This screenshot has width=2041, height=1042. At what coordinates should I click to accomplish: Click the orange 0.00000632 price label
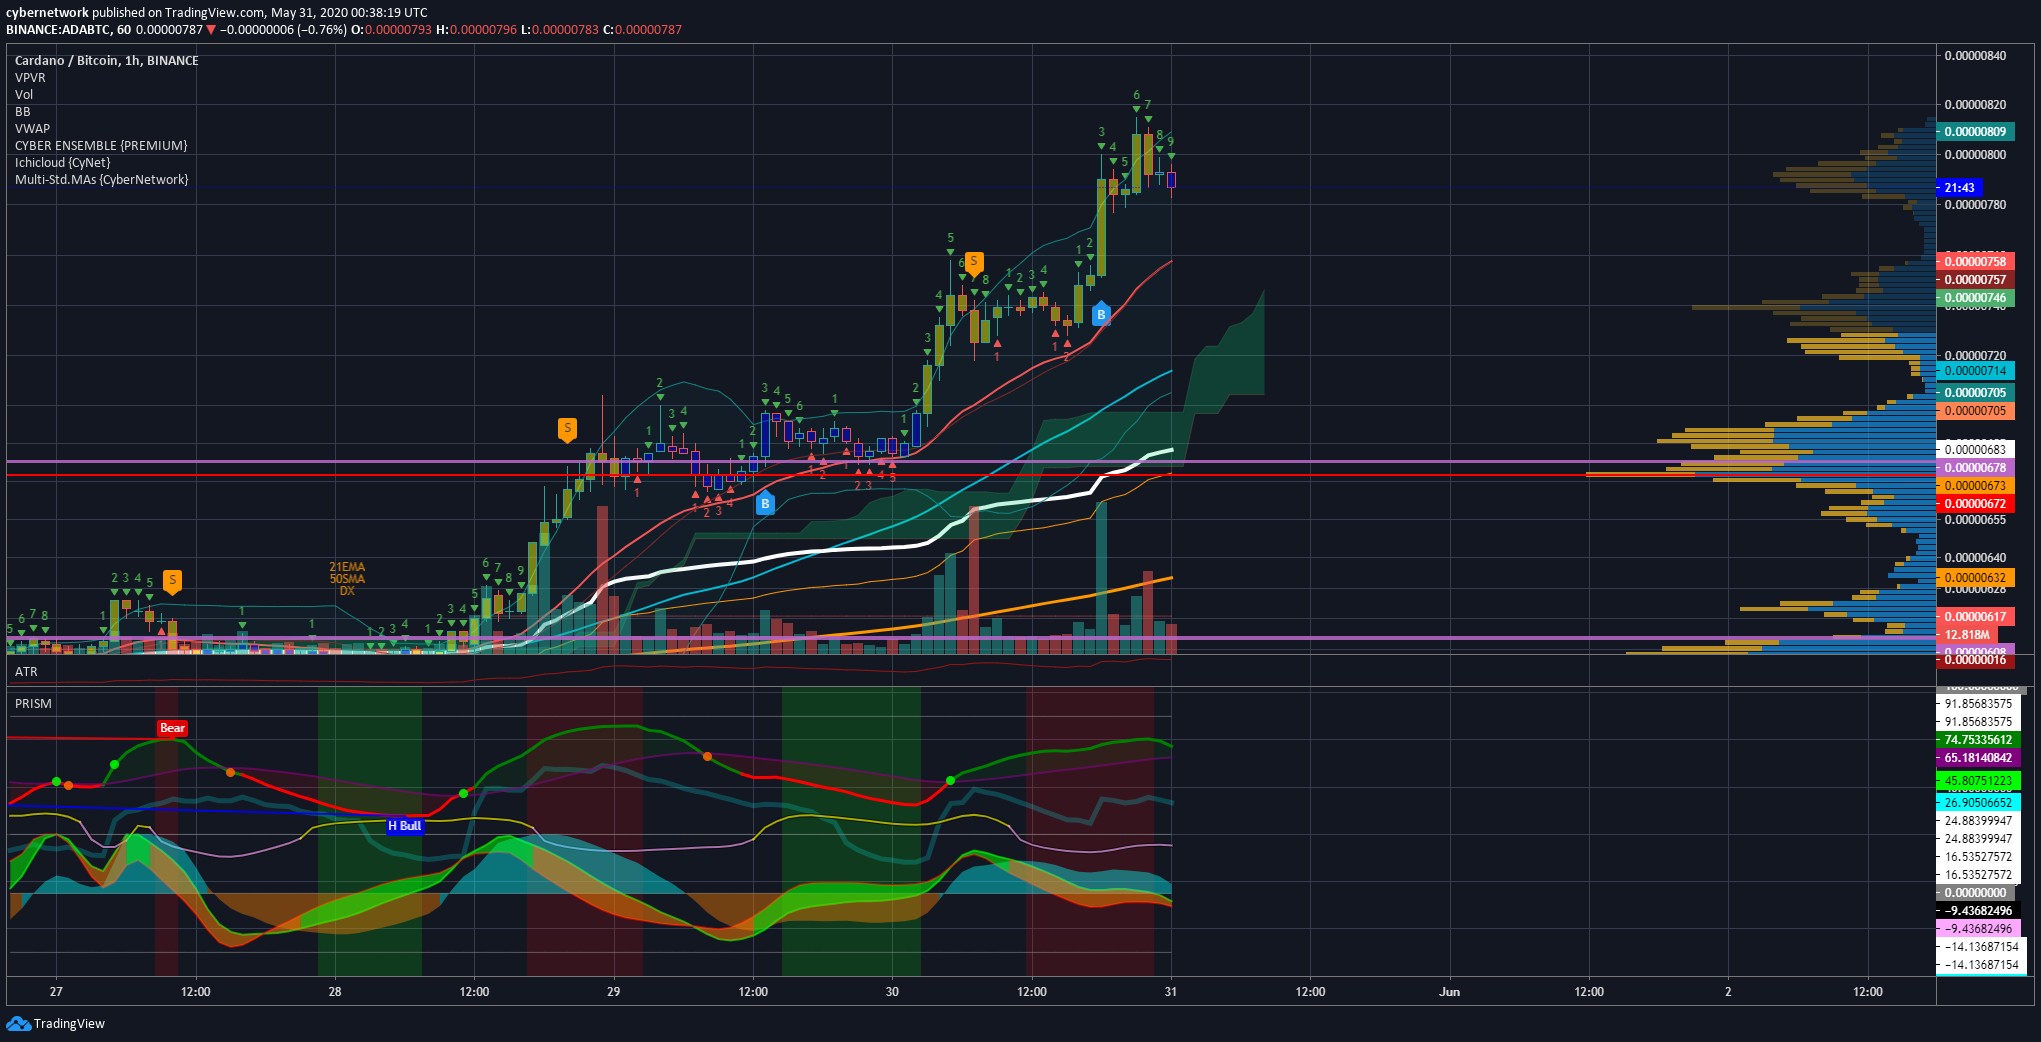[1975, 577]
